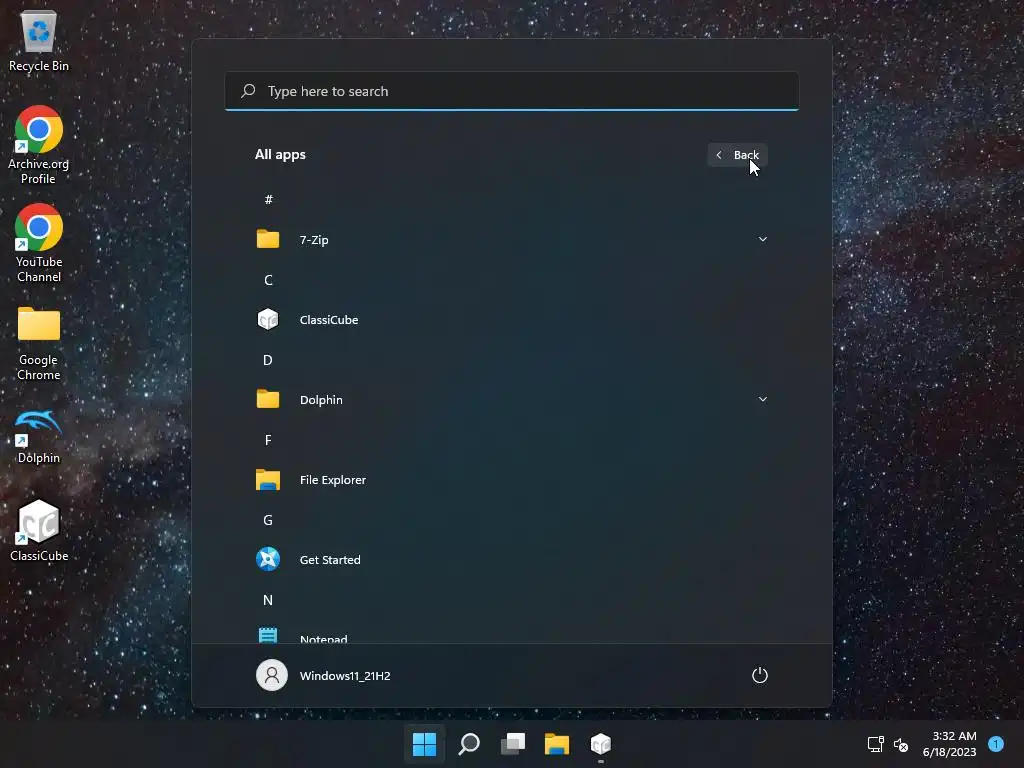Click the Dolphin folder icon in All apps
The height and width of the screenshot is (768, 1024).
pos(268,399)
